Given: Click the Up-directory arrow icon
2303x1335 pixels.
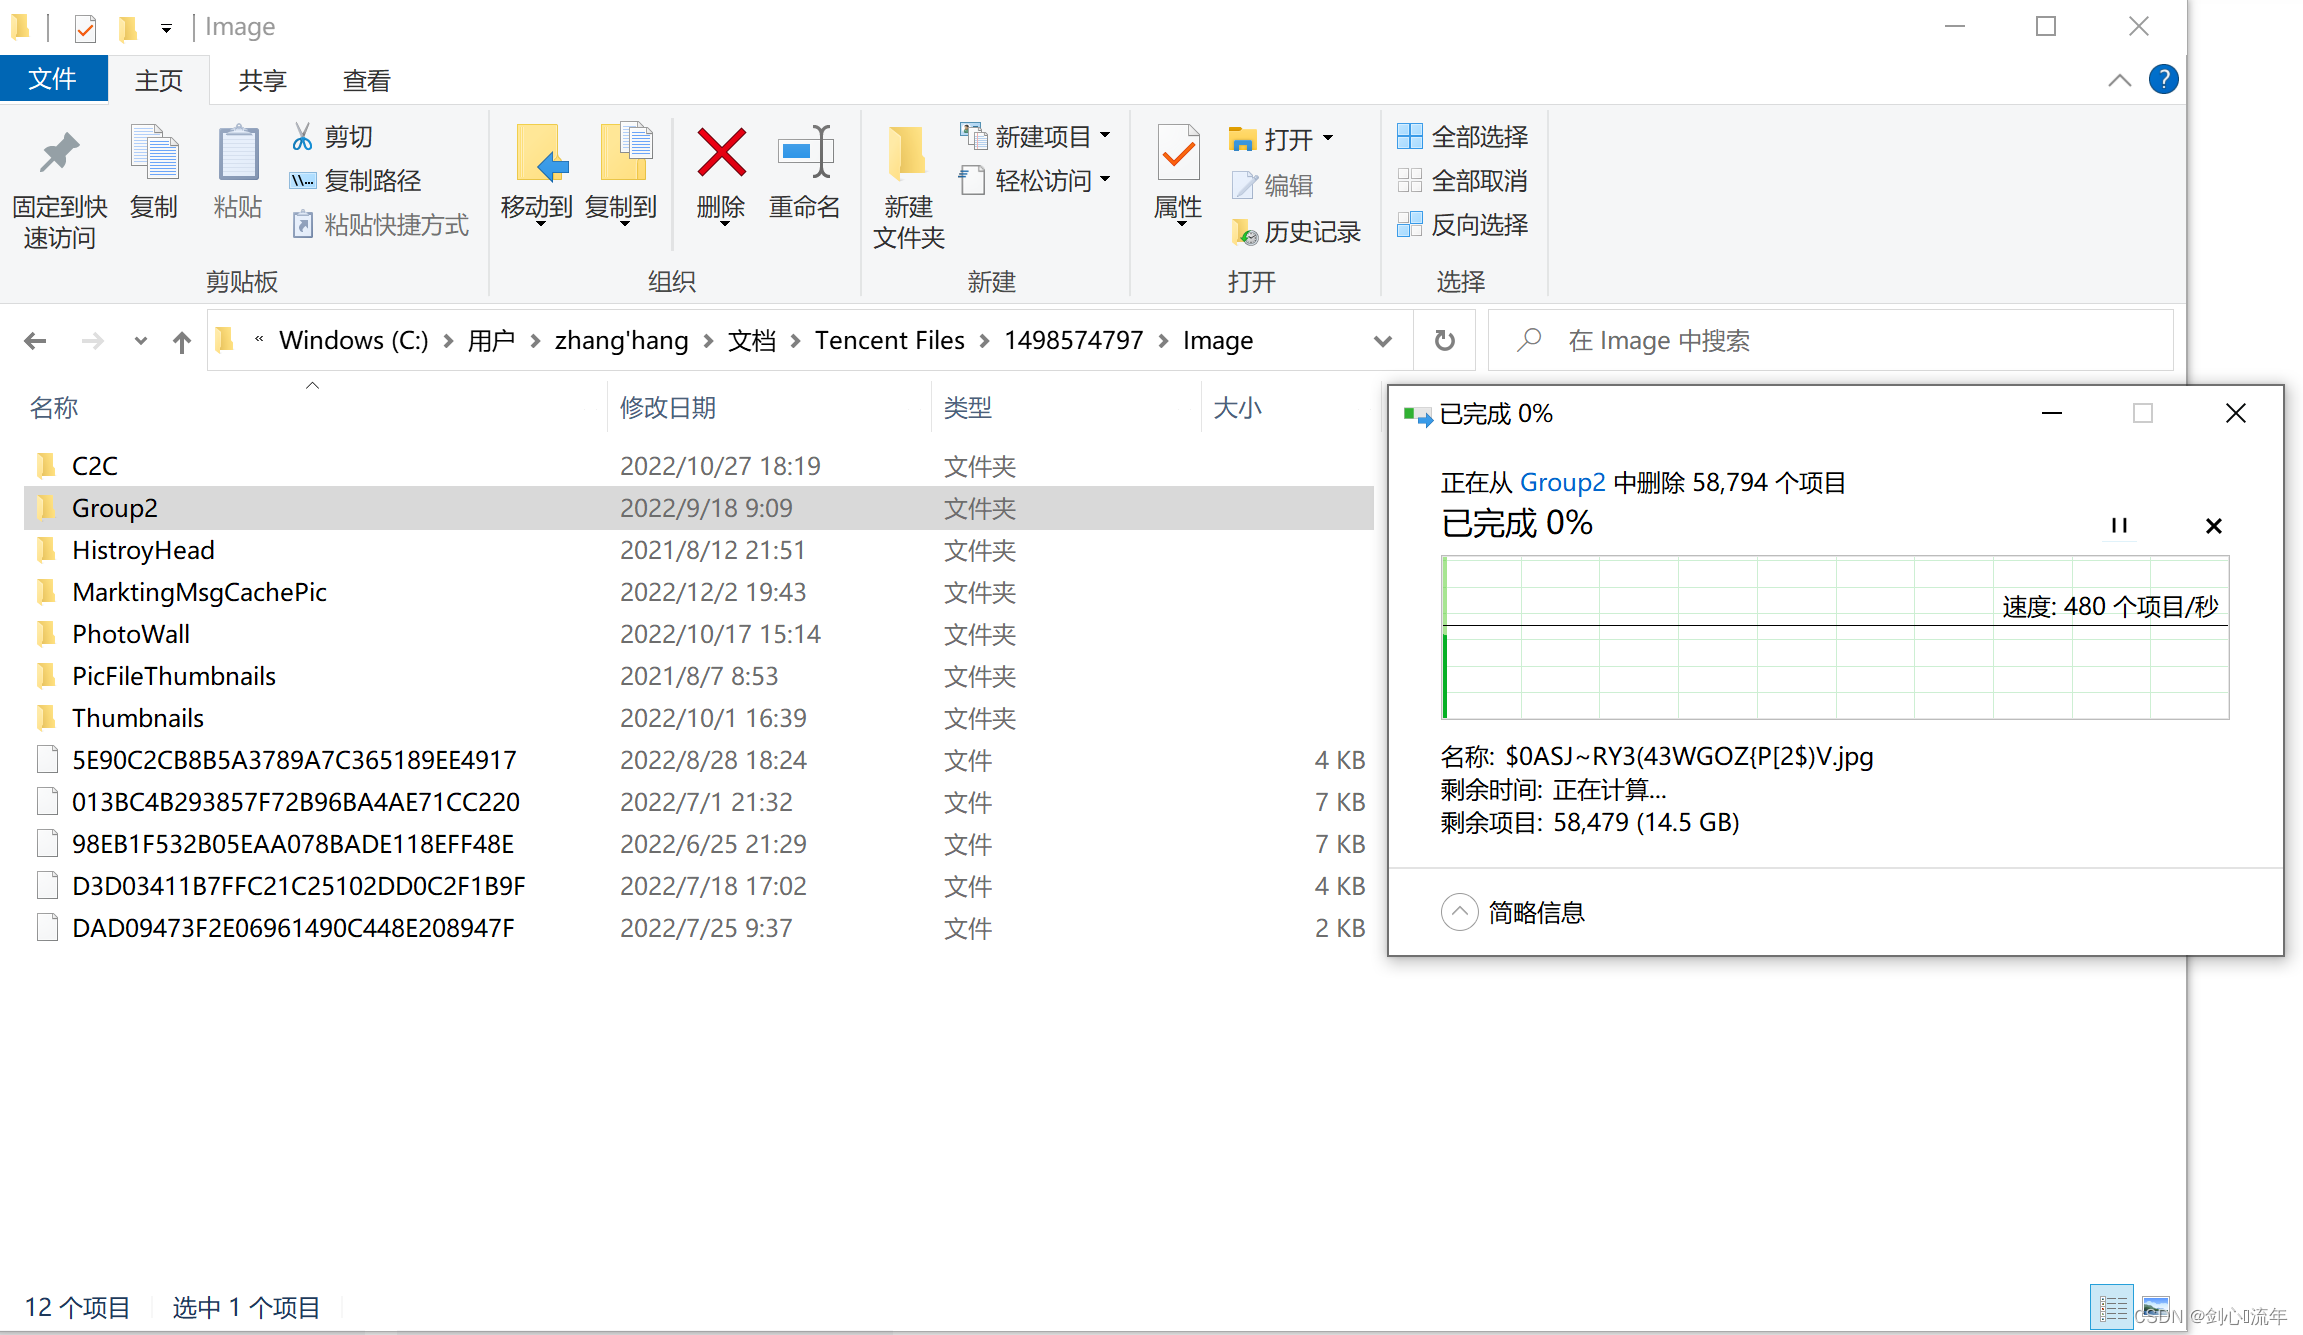Looking at the screenshot, I should [x=181, y=342].
